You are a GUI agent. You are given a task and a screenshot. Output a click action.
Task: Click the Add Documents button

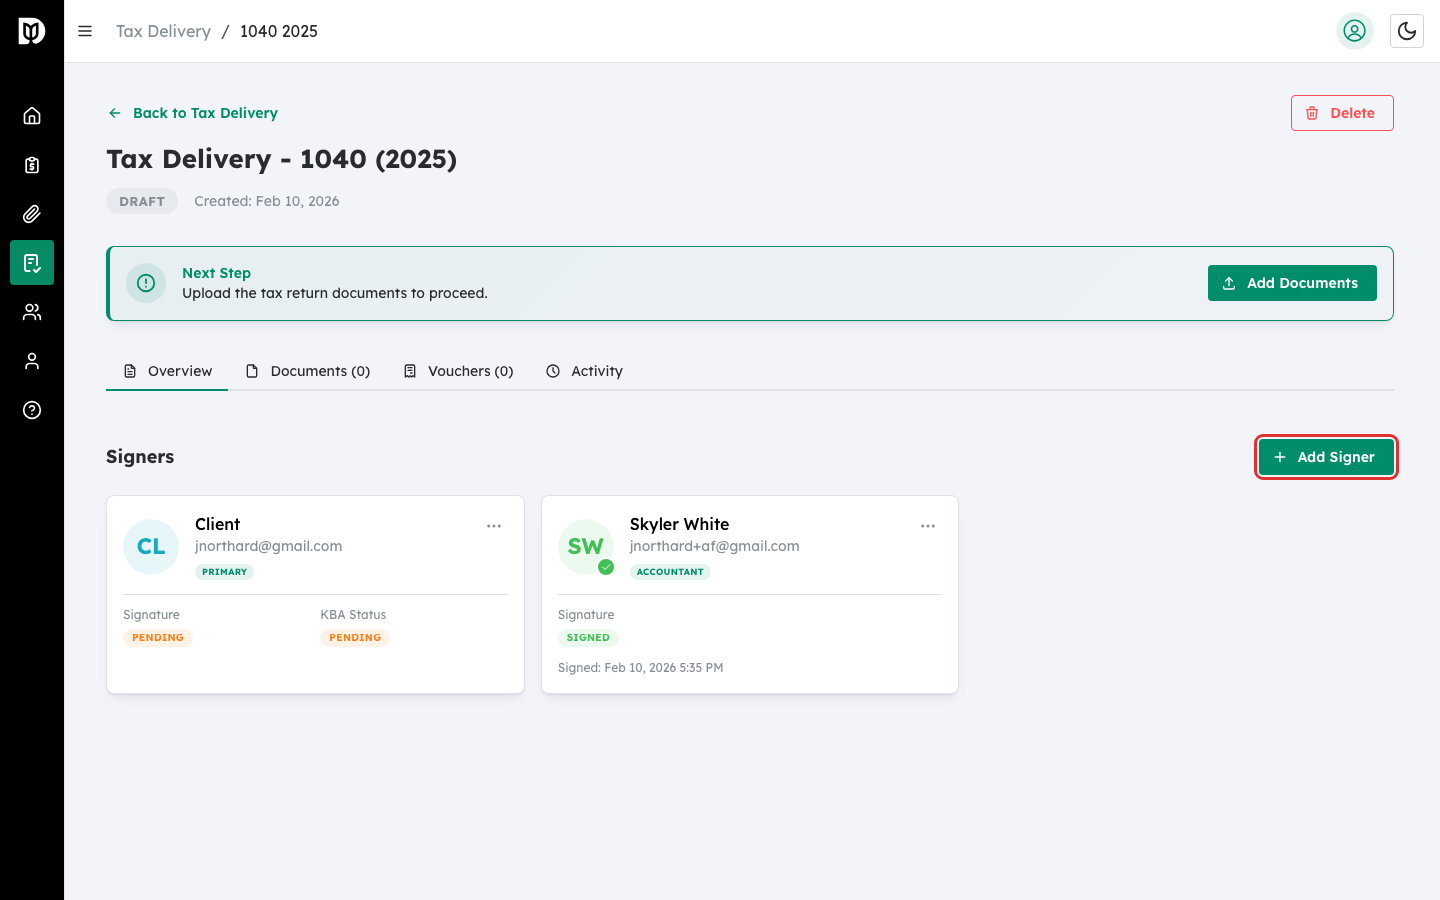pos(1292,283)
